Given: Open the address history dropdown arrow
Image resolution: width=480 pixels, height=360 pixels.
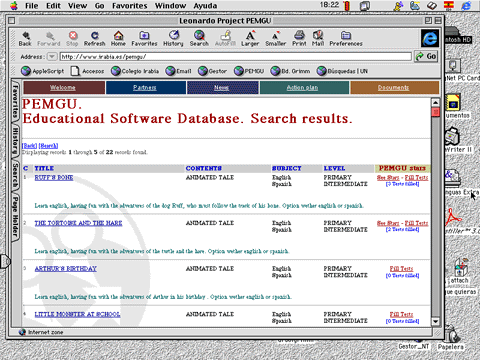Looking at the screenshot, I should (52, 57).
